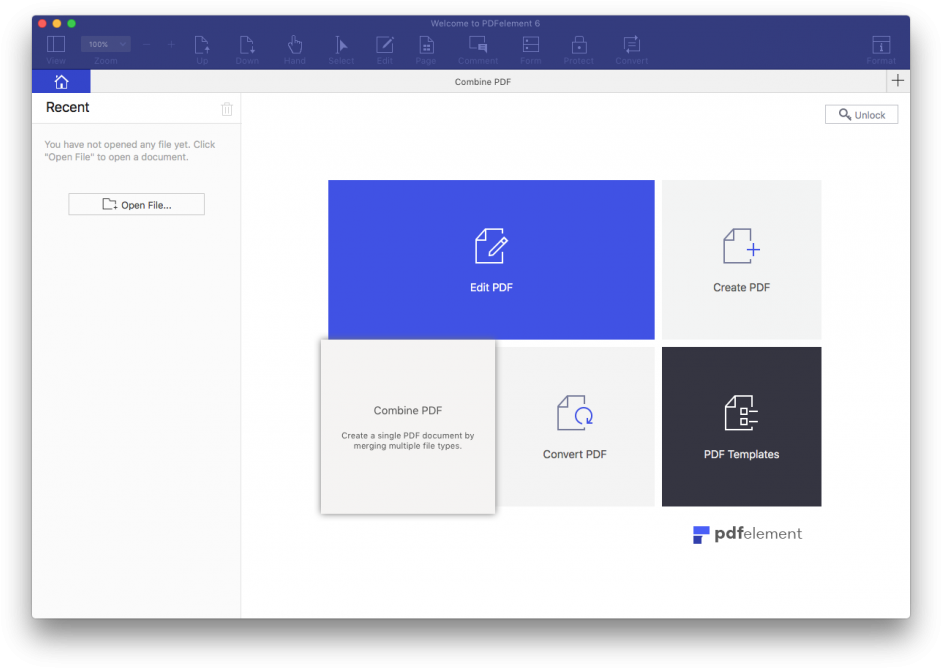Click the View icon on the toolbar
The height and width of the screenshot is (668, 941).
pos(55,46)
